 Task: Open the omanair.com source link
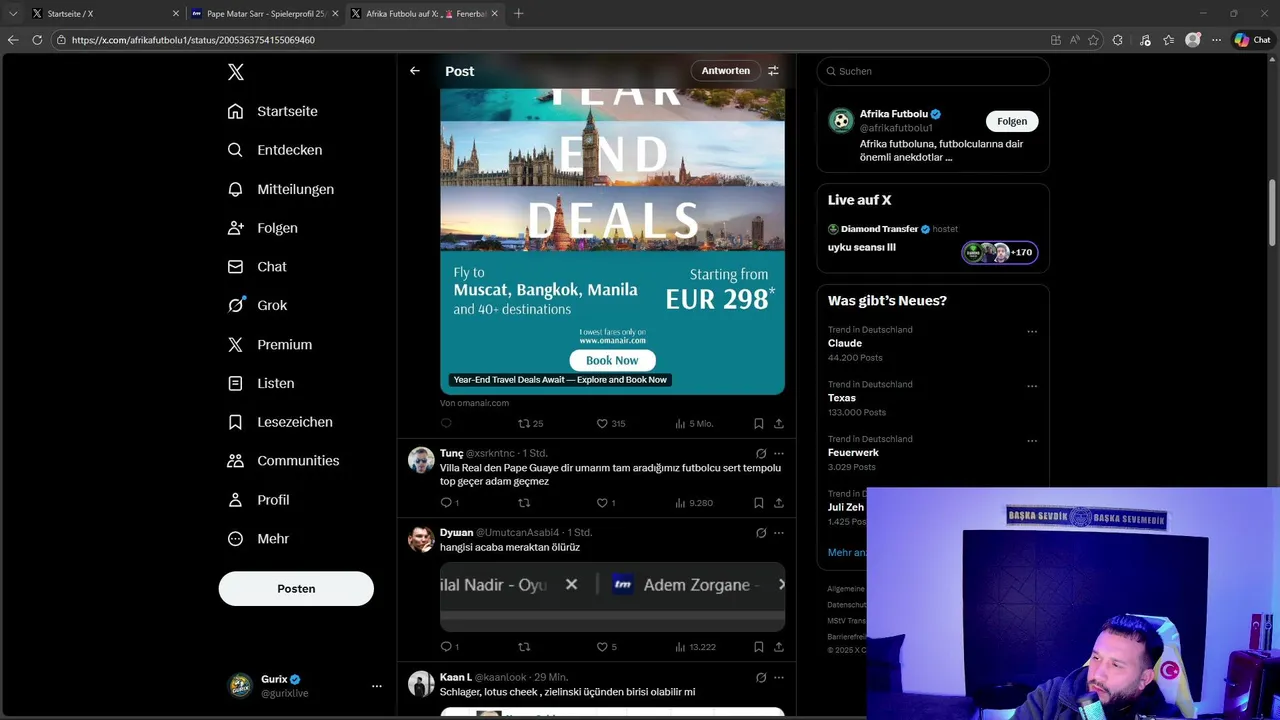pyautogui.click(x=474, y=403)
